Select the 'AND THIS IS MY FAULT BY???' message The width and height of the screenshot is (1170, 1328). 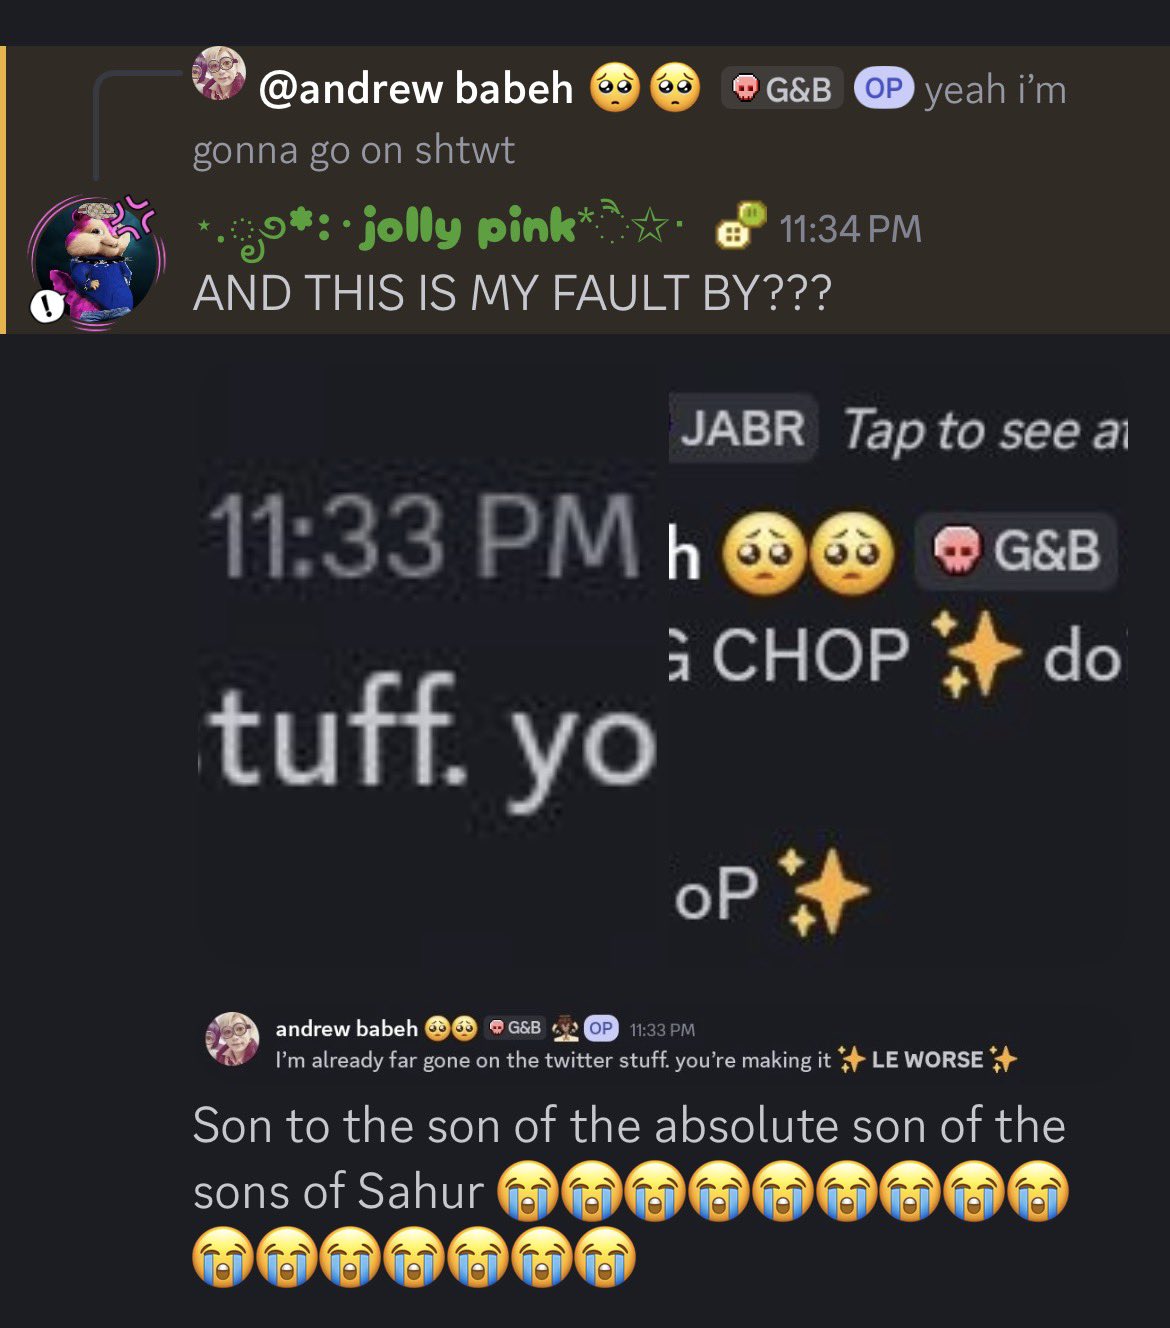(512, 293)
